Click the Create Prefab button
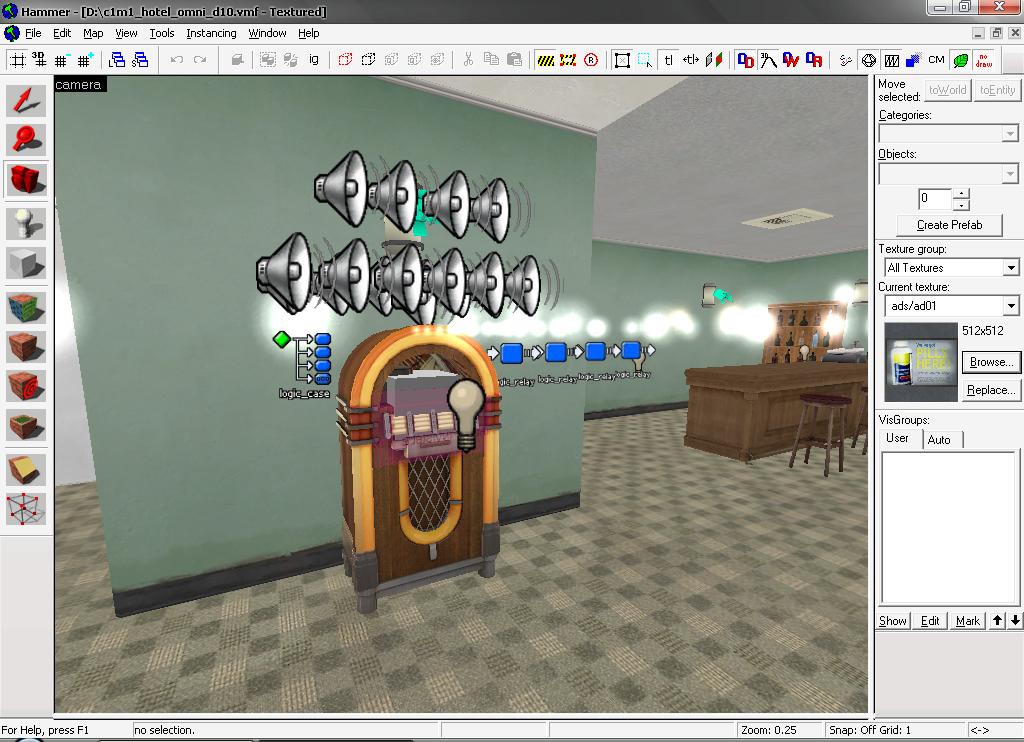The image size is (1024, 742). [949, 225]
